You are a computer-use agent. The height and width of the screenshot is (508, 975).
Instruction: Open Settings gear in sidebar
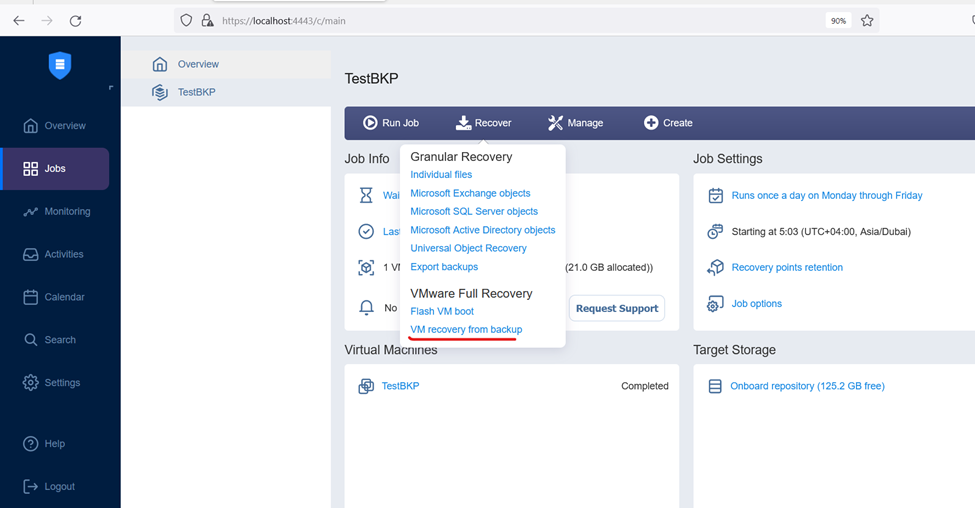30,382
